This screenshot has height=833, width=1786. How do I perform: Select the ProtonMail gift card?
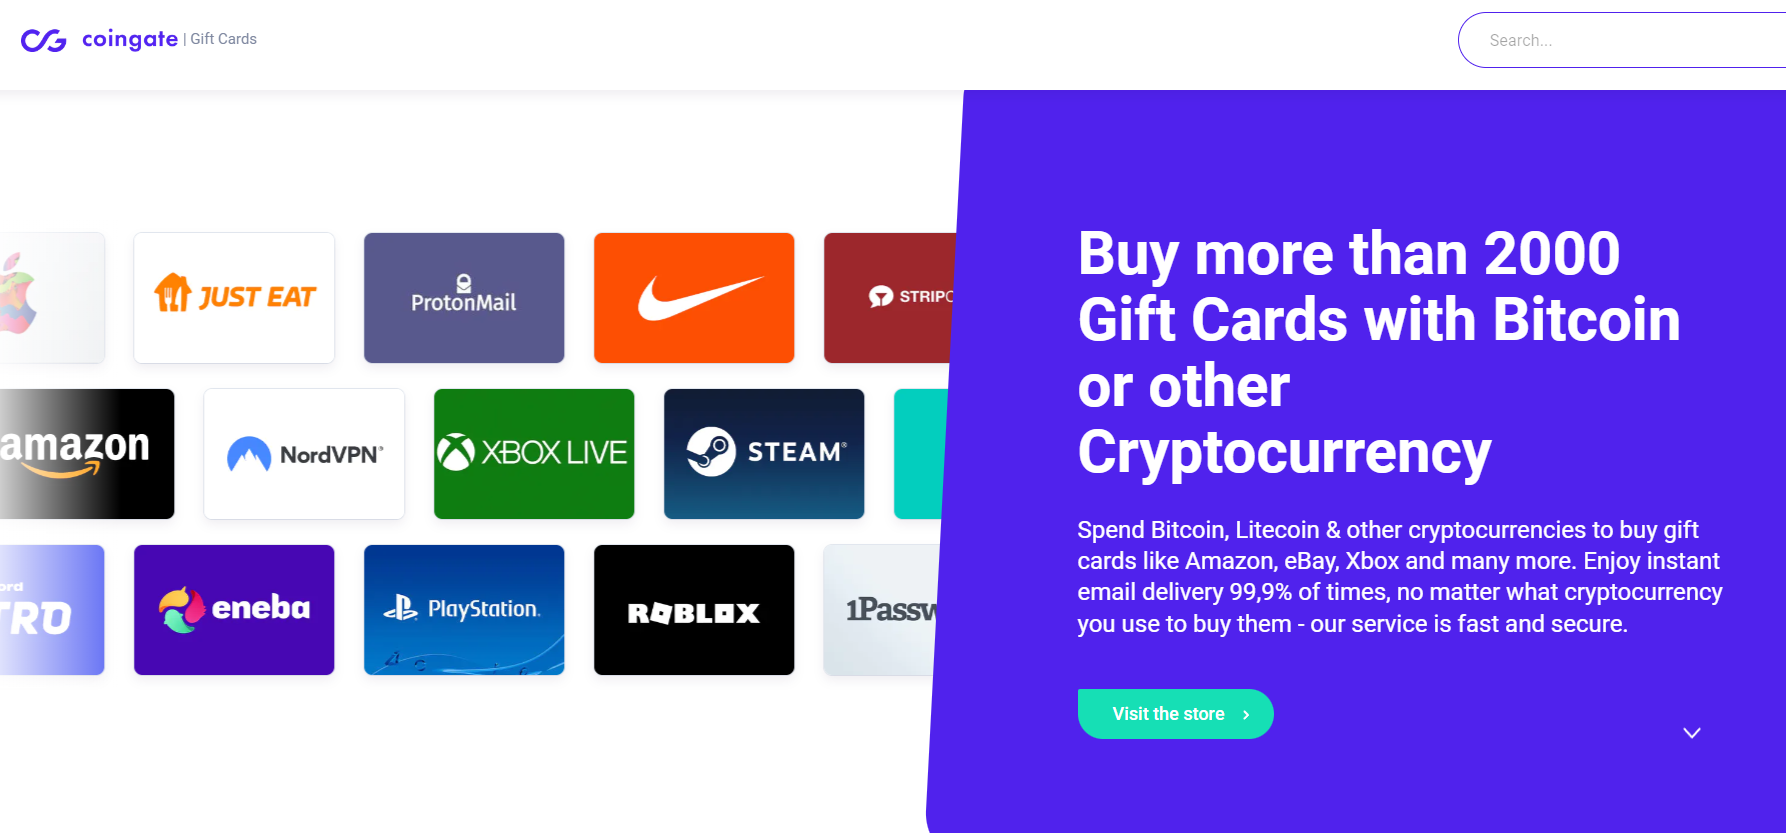(x=464, y=298)
